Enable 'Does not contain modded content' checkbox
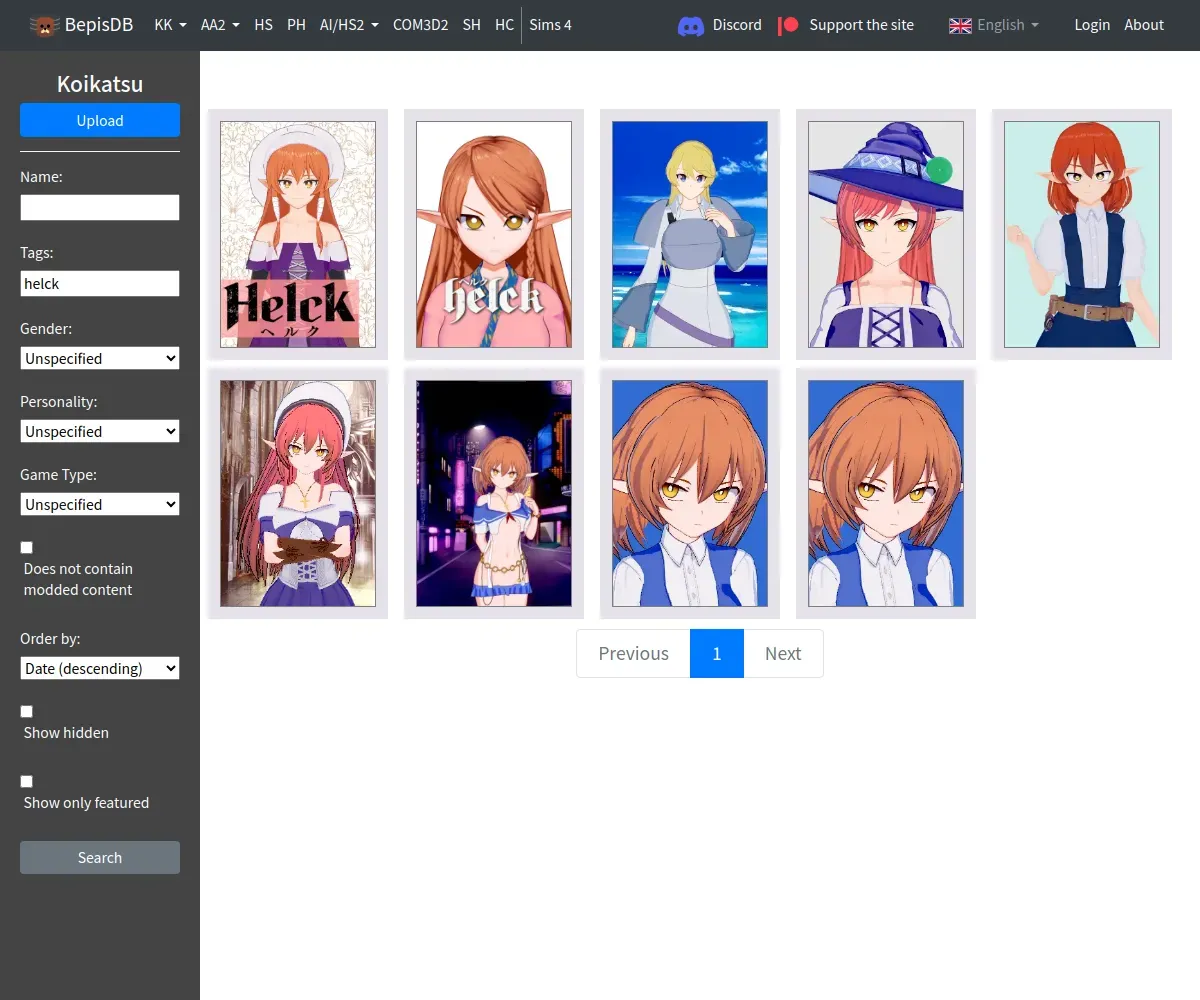Screen dimensions: 1200x1000 (27, 547)
